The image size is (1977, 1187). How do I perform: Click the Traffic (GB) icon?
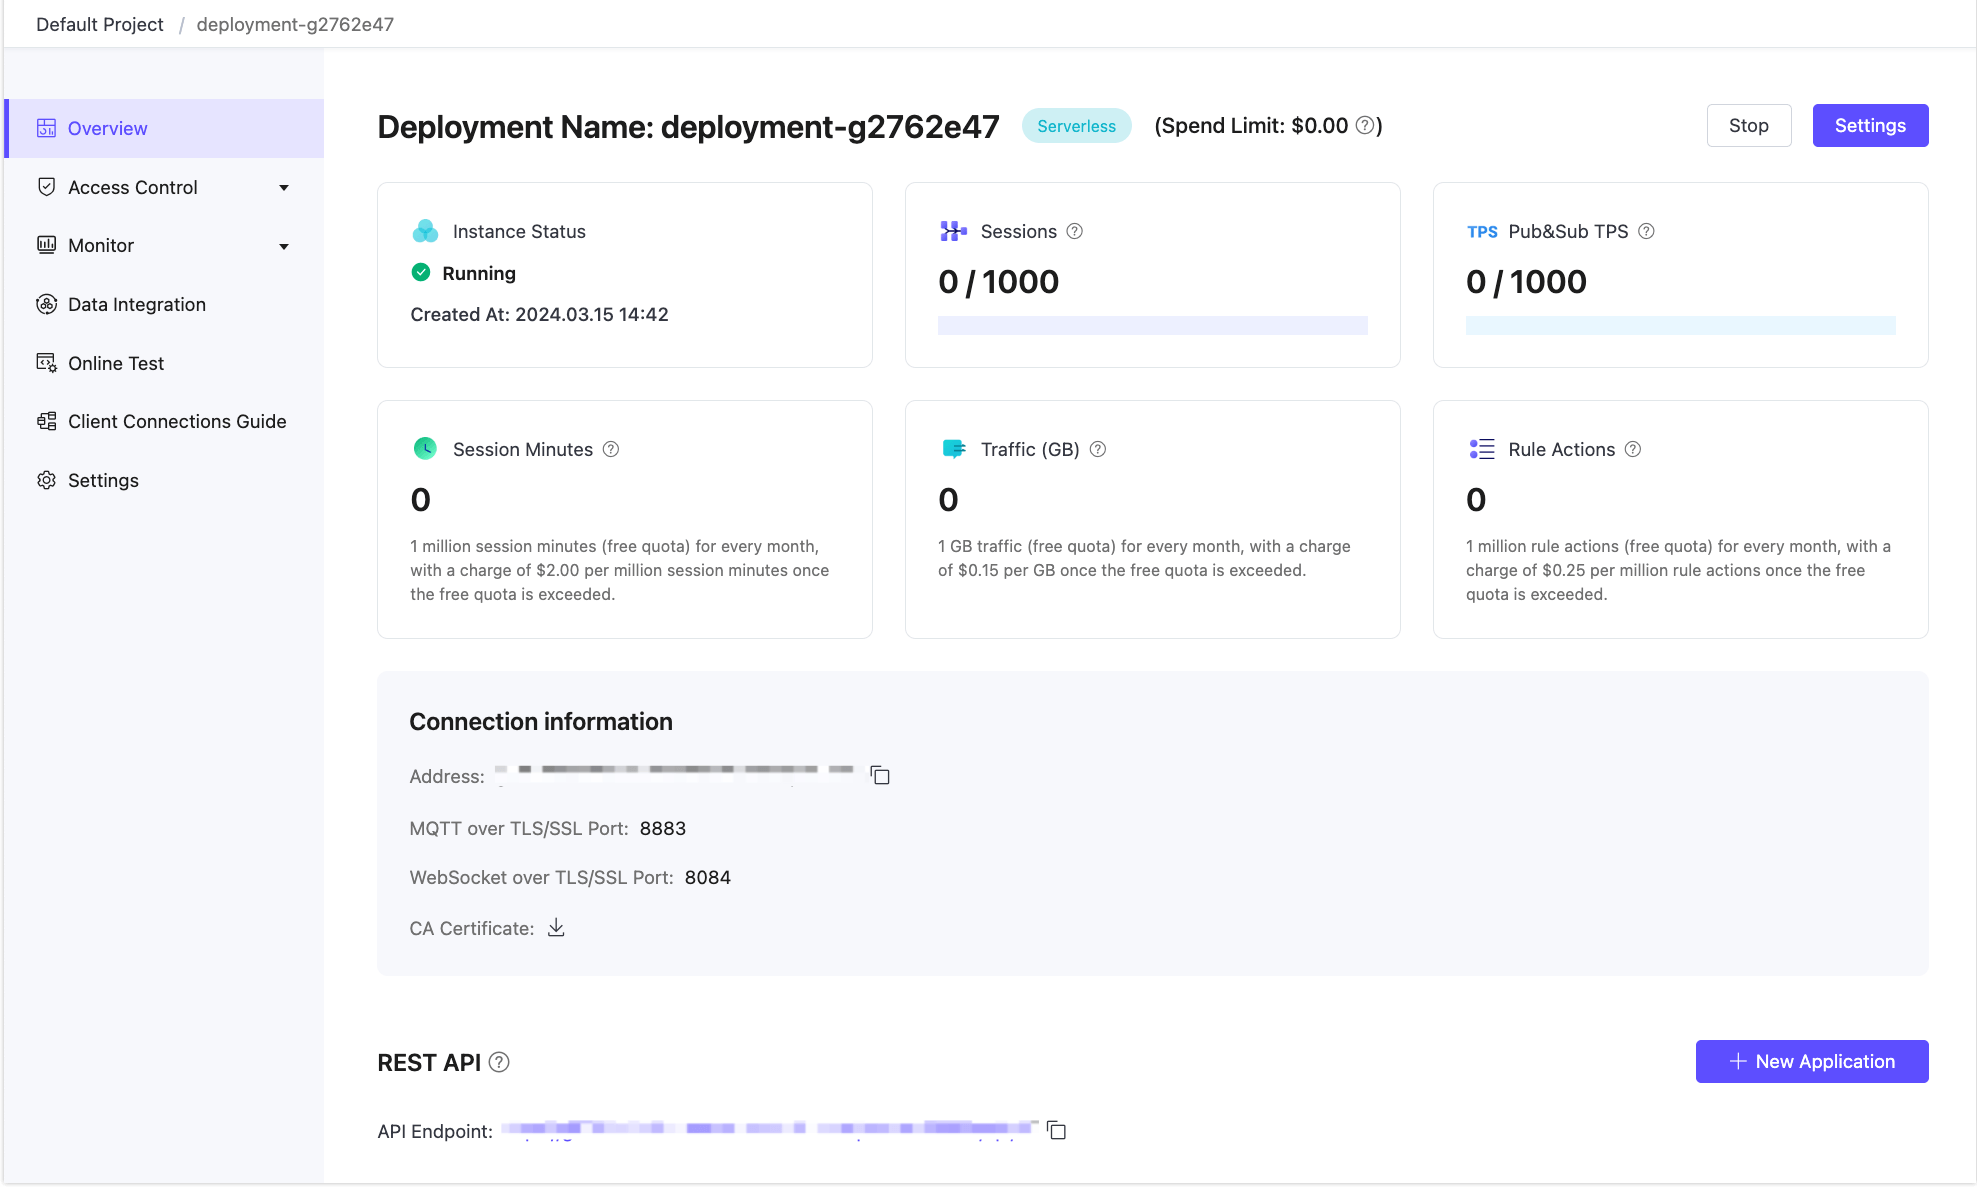coord(954,449)
